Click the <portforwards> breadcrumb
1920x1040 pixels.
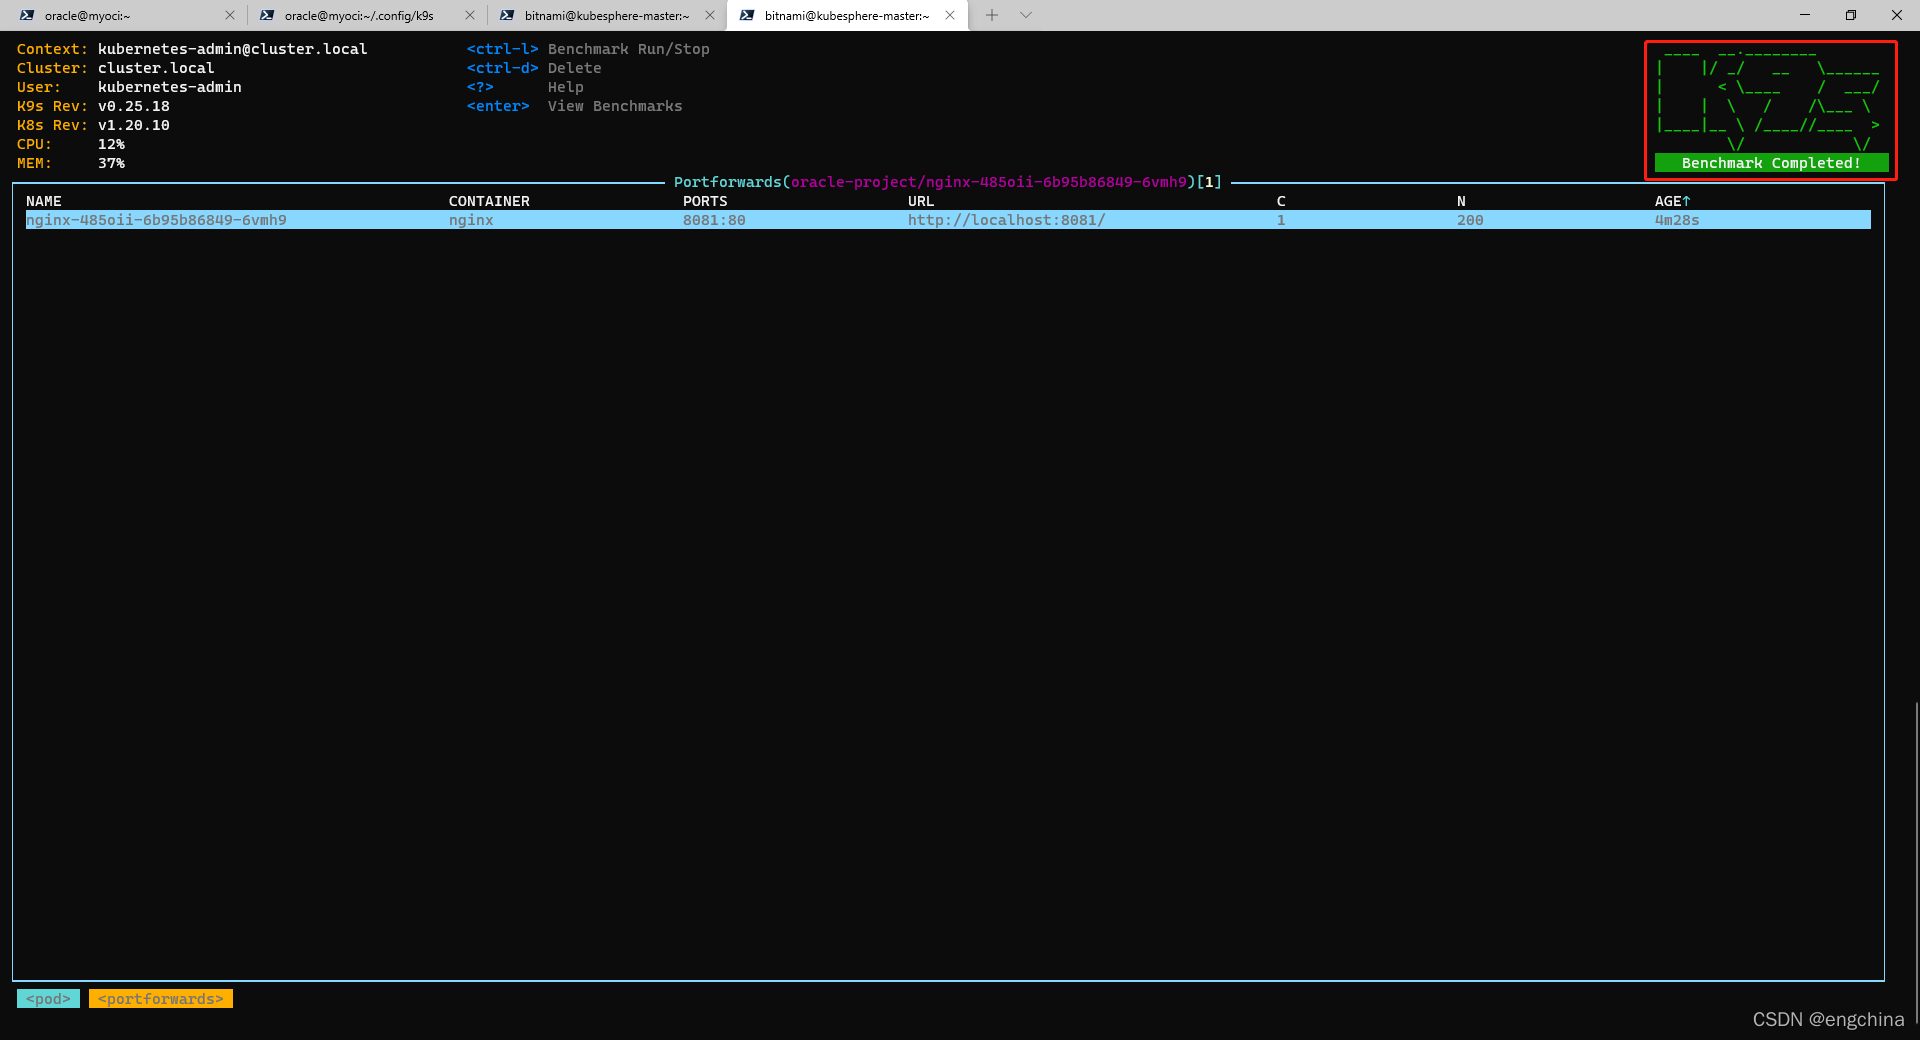[x=161, y=999]
